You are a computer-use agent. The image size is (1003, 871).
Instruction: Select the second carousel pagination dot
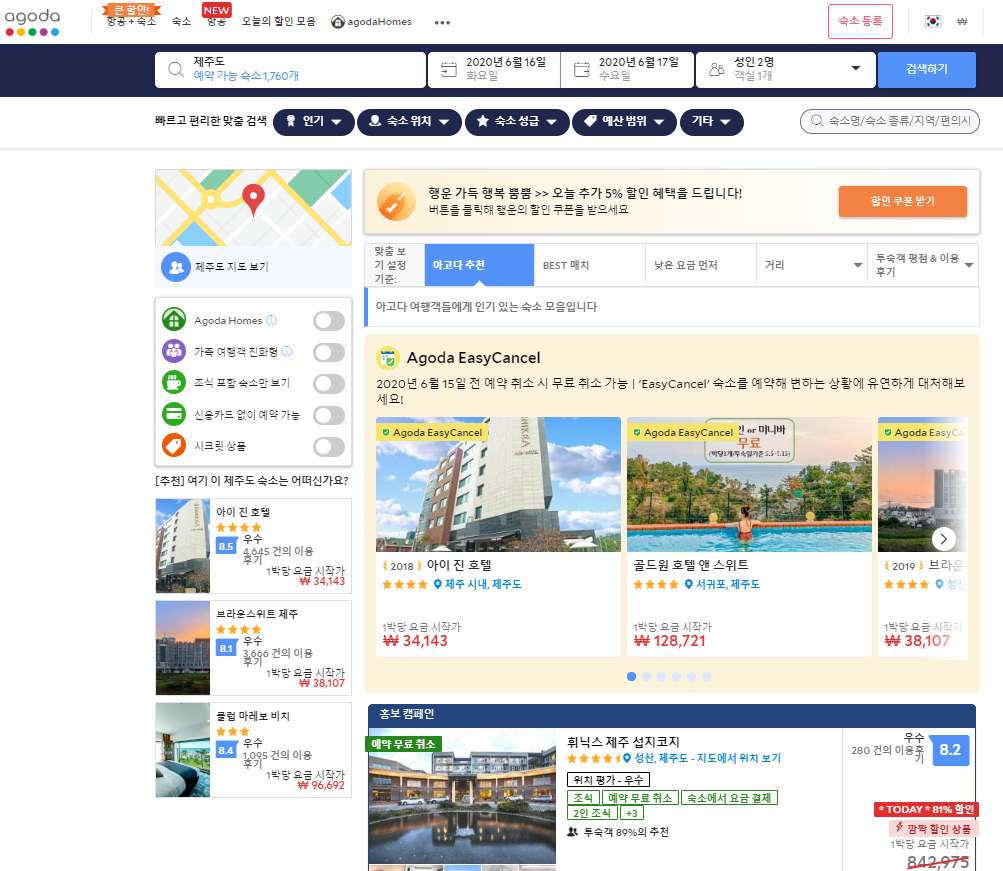click(x=647, y=676)
